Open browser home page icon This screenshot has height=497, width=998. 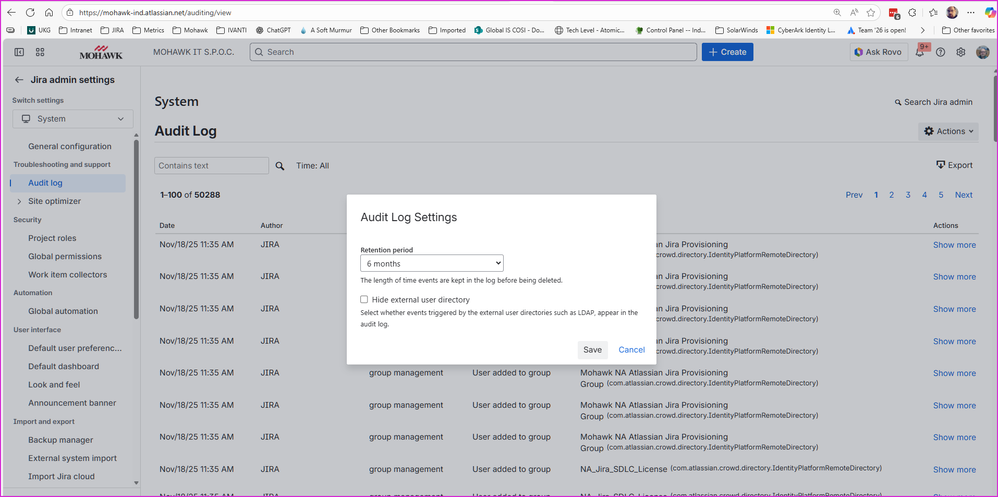(49, 12)
